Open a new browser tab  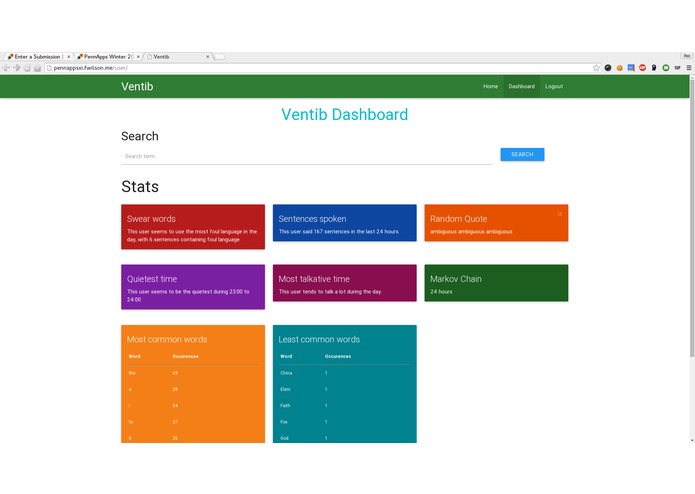pyautogui.click(x=220, y=57)
